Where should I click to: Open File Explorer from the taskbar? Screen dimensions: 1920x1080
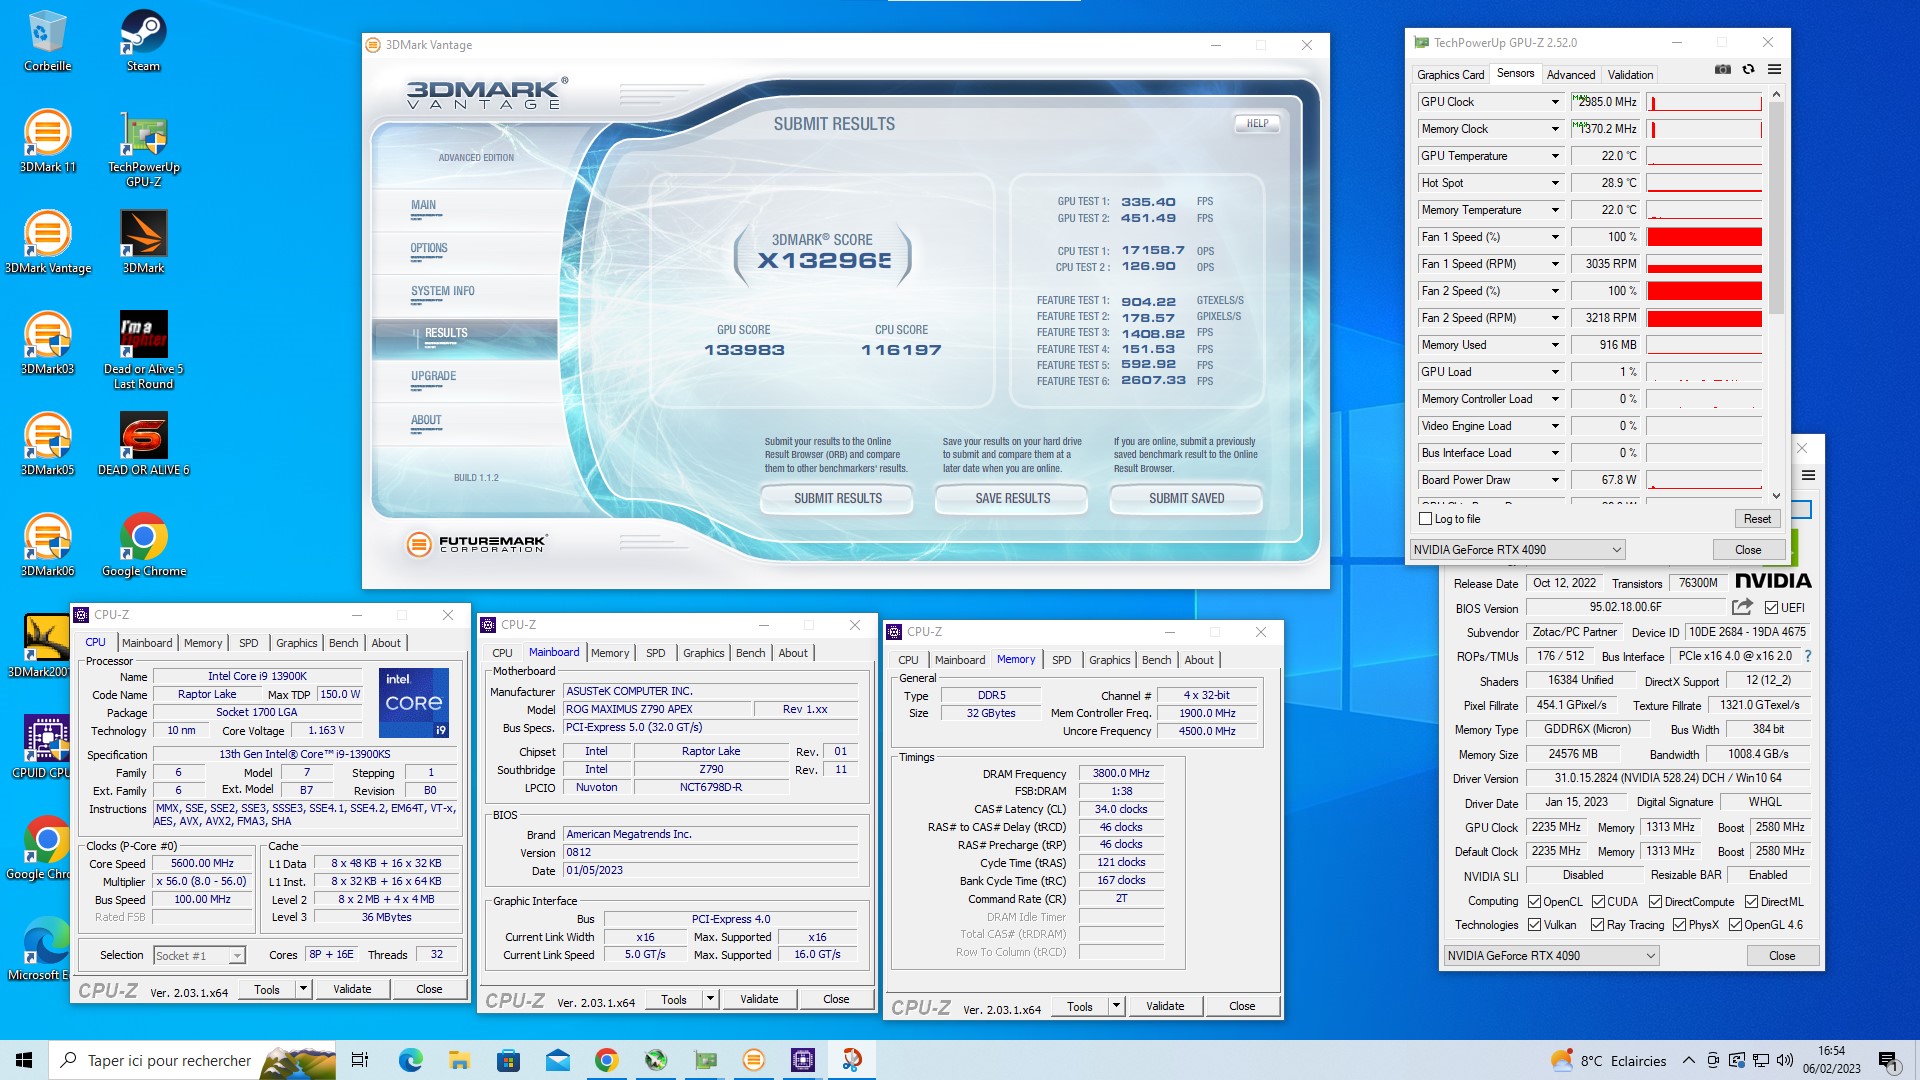[459, 1060]
